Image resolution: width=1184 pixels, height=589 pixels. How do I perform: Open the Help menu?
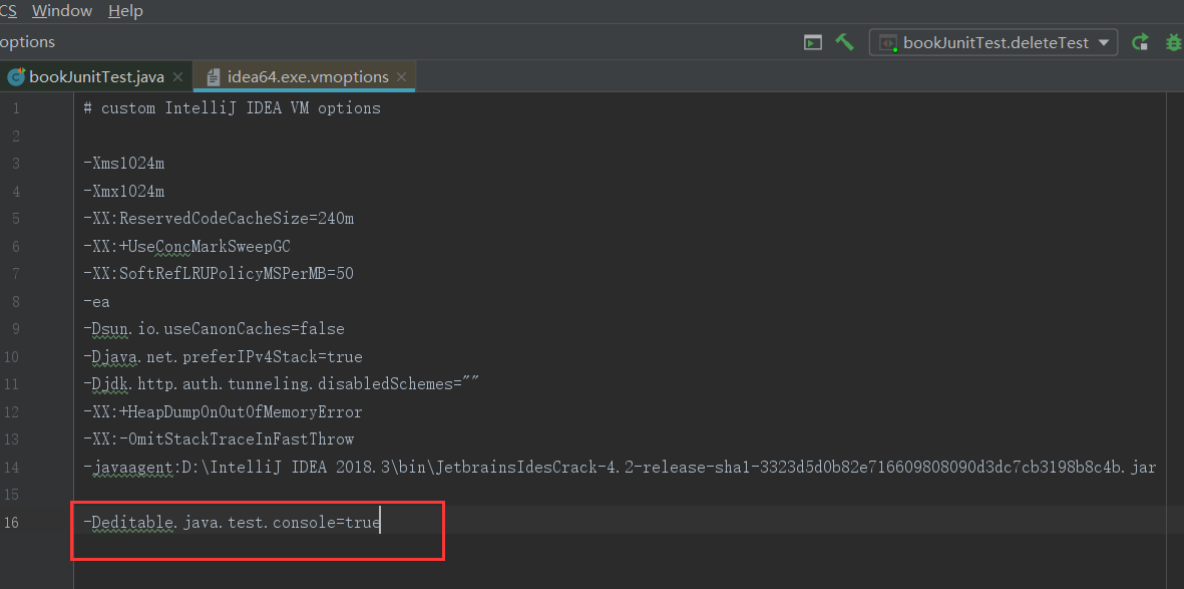[x=125, y=11]
